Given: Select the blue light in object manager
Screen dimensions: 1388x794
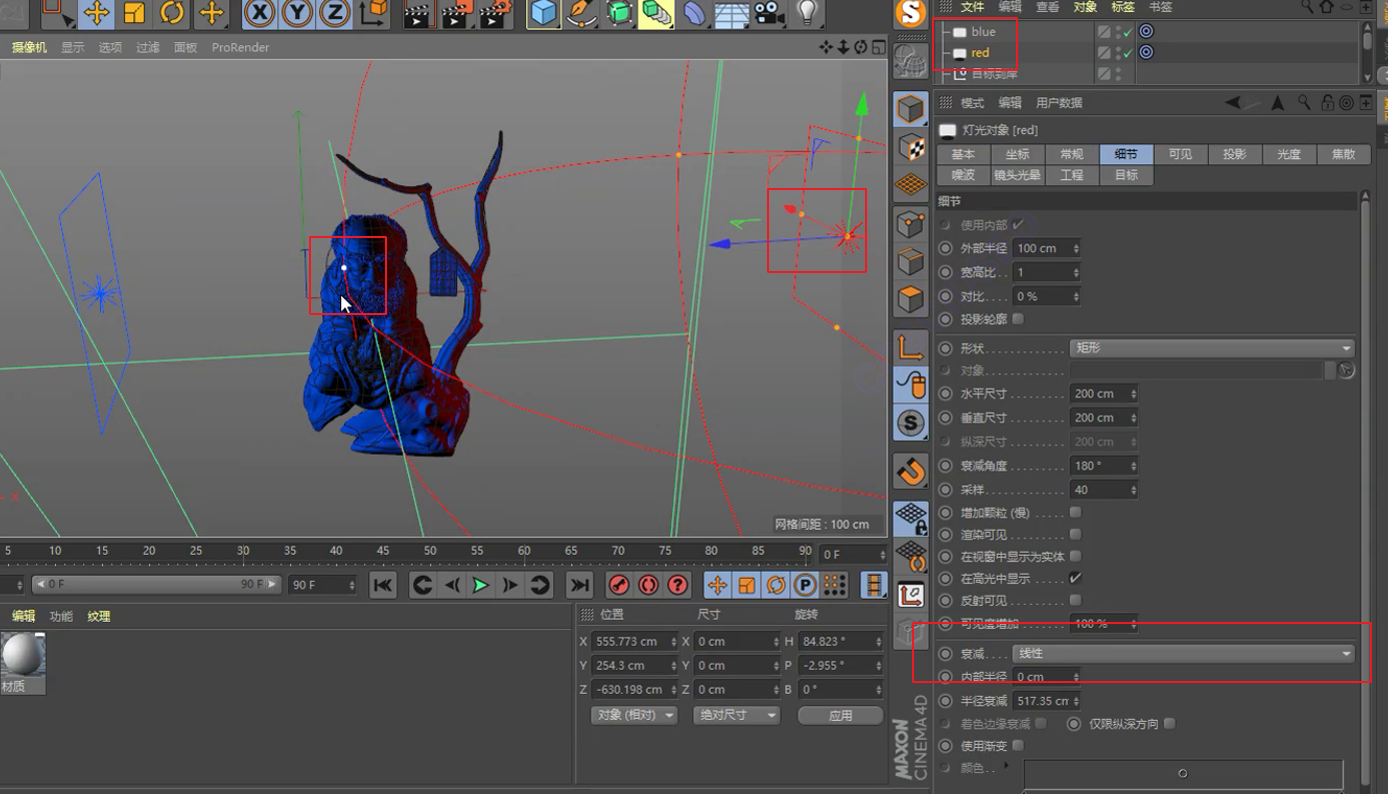Looking at the screenshot, I should (x=983, y=32).
